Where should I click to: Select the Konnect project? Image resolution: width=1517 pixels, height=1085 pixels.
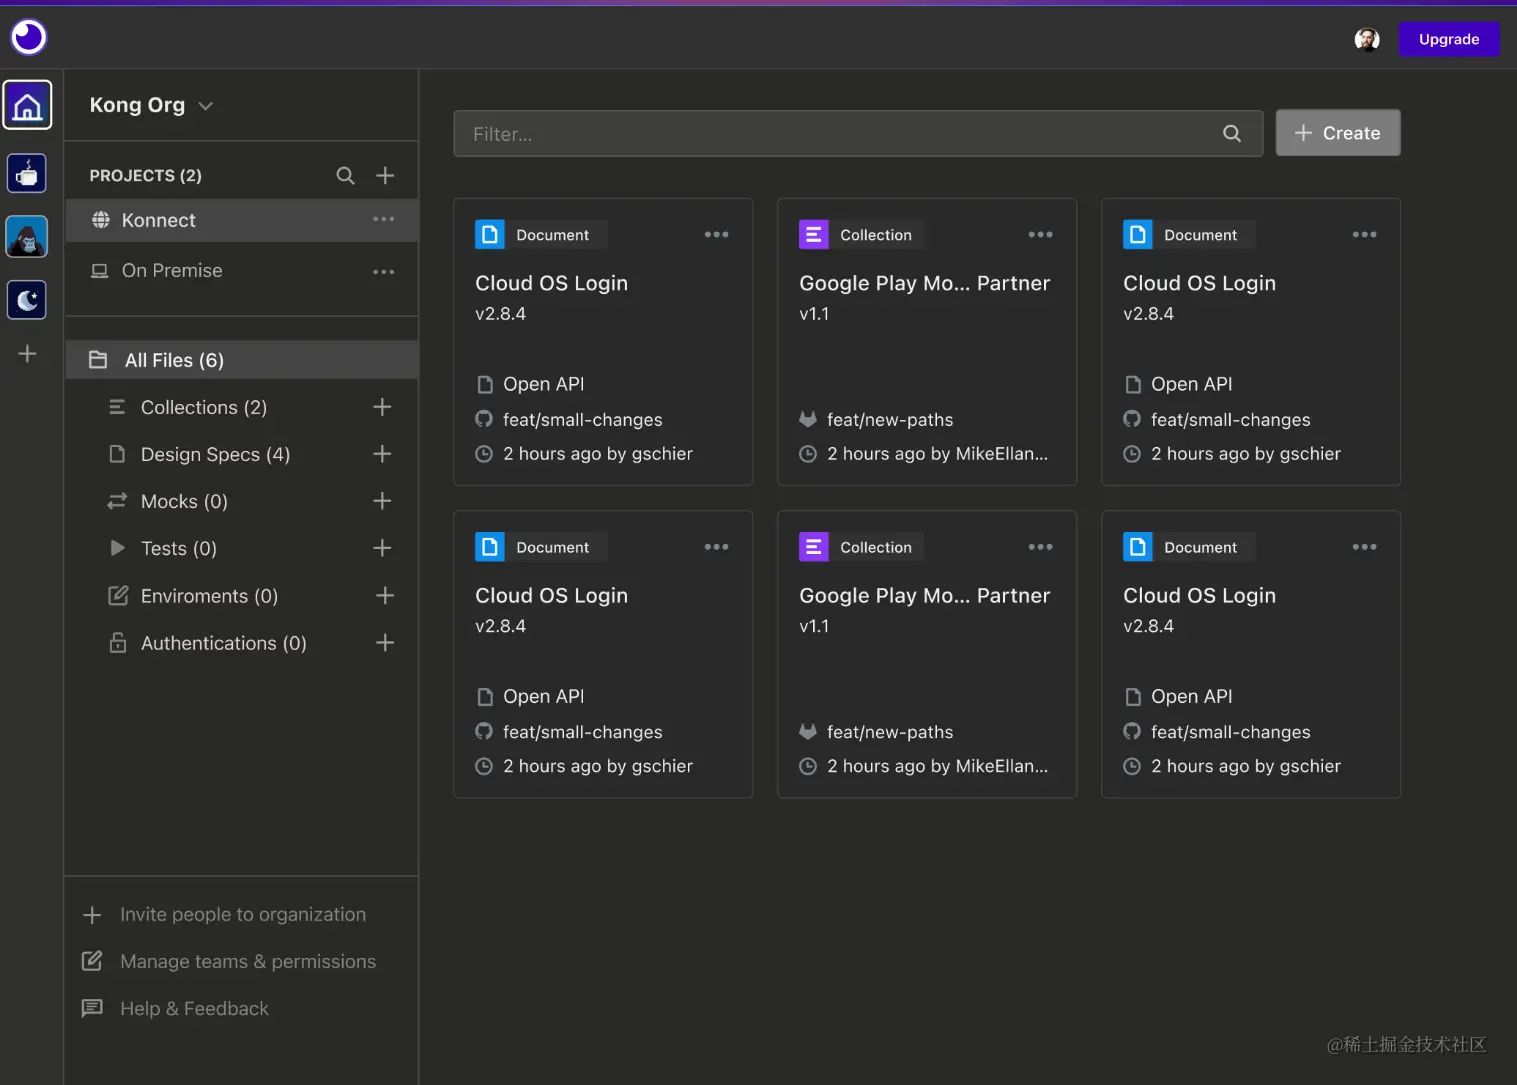click(242, 220)
